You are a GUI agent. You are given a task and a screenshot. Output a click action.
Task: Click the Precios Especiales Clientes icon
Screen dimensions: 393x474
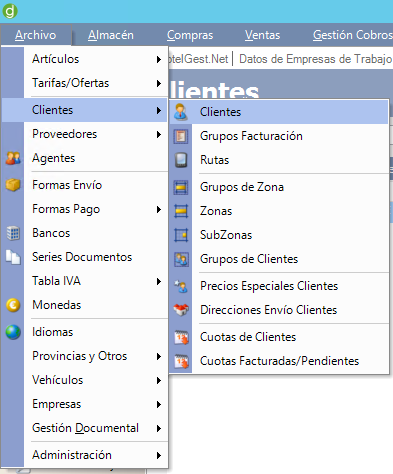[x=181, y=286]
